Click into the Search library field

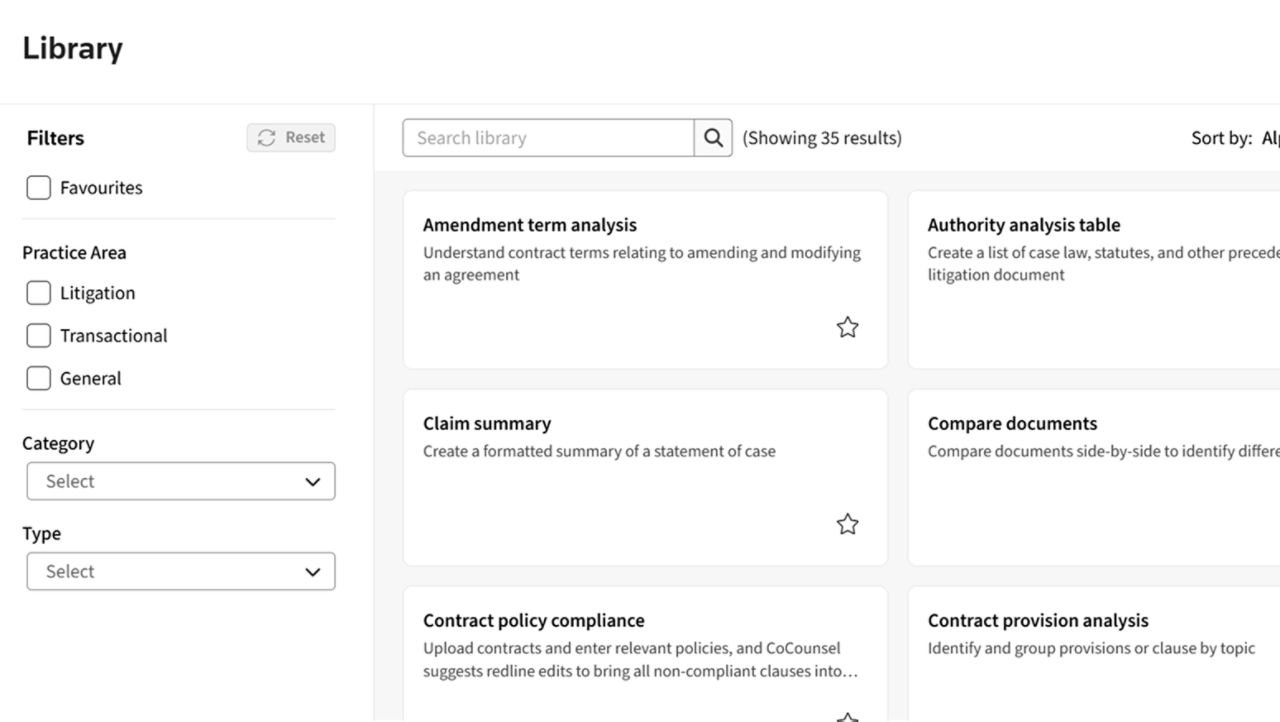[548, 138]
